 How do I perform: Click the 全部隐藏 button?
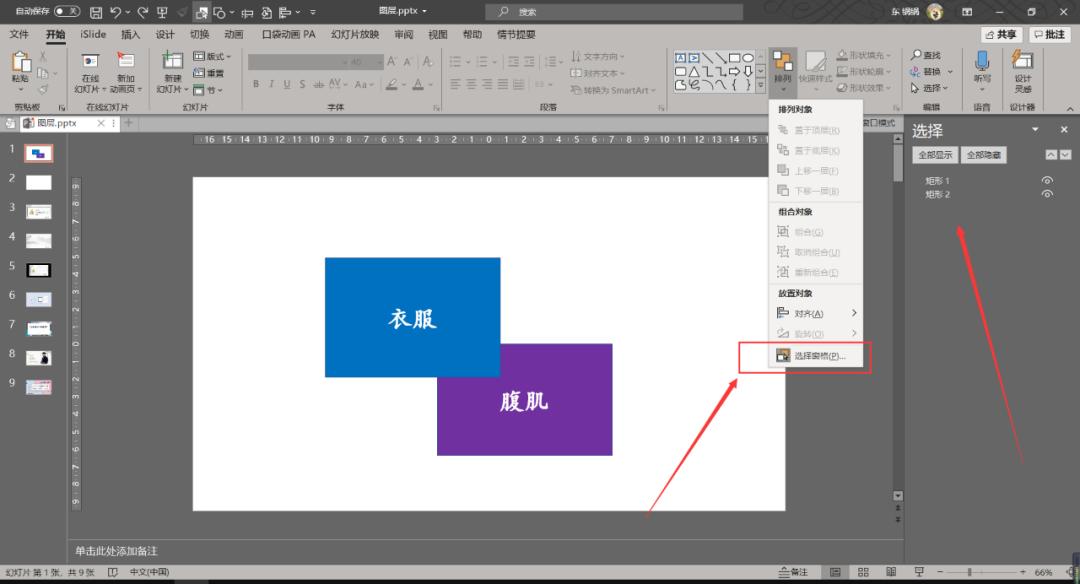click(983, 155)
